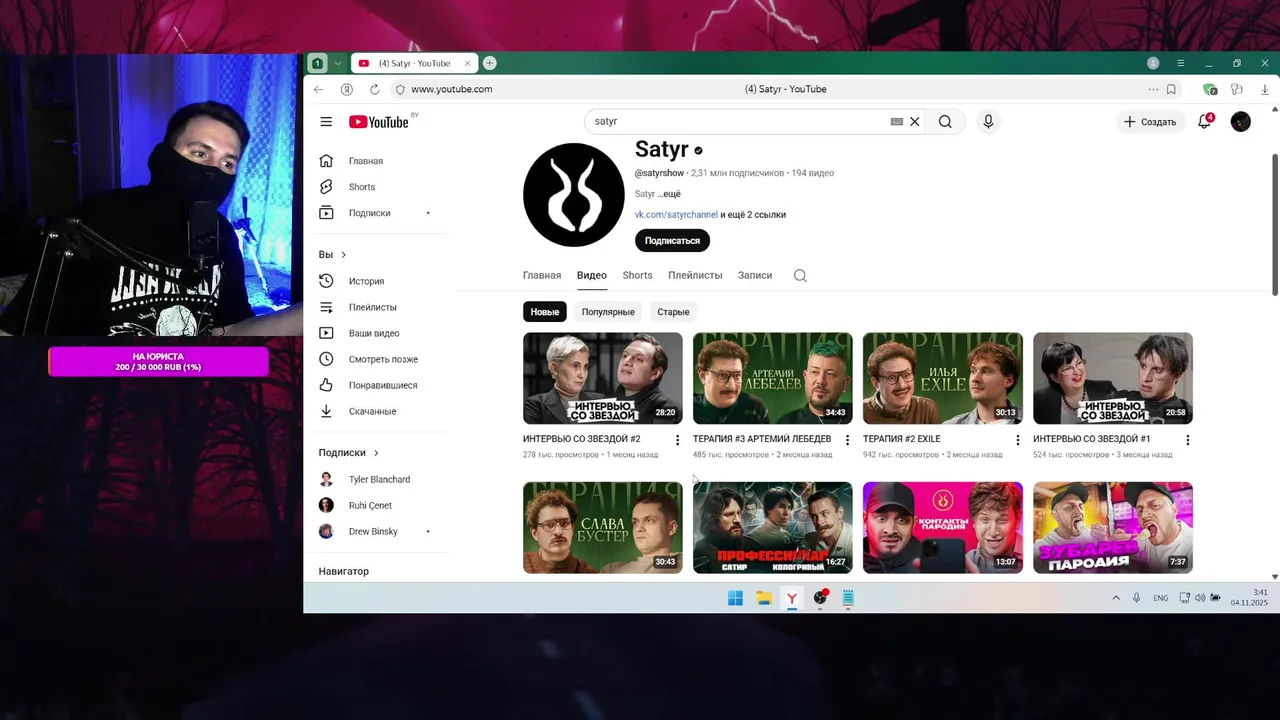Open the browser downloads icon

tap(1265, 89)
